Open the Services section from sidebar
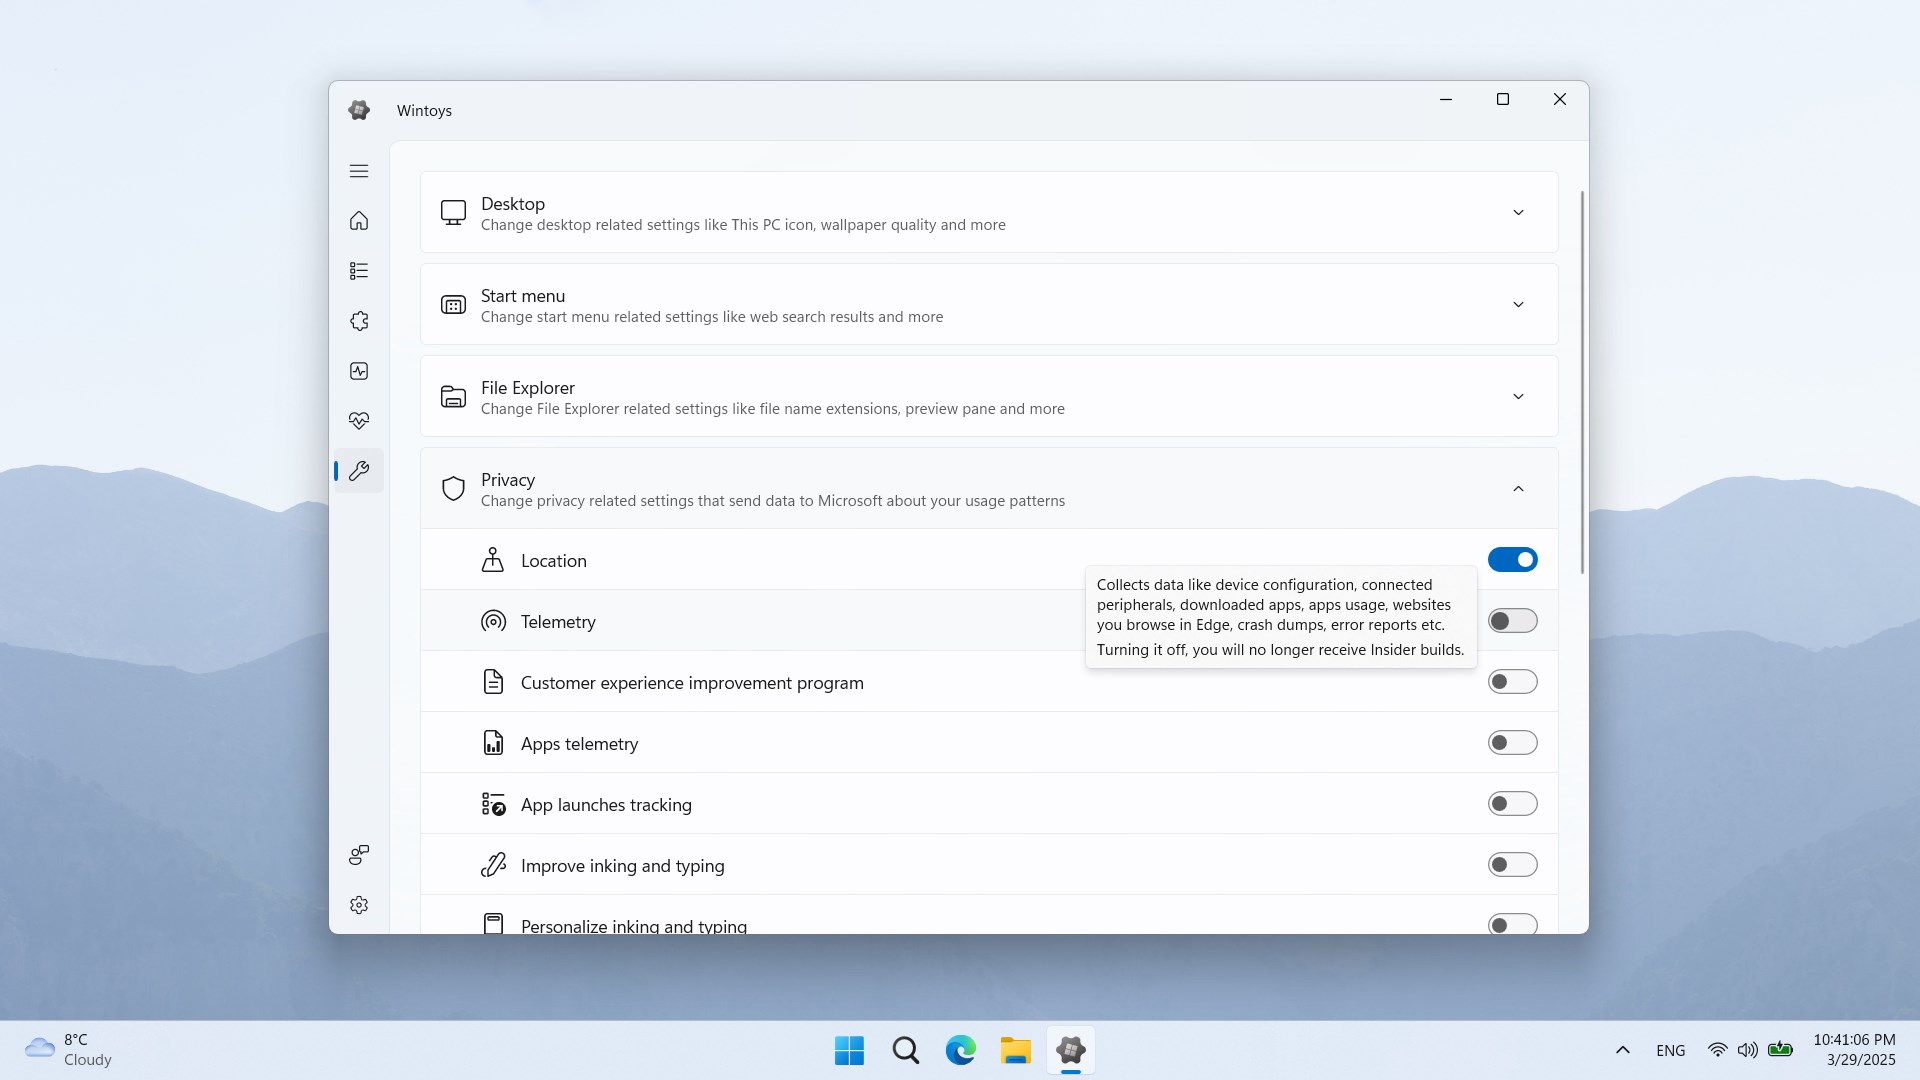The image size is (1920, 1080). [x=358, y=321]
